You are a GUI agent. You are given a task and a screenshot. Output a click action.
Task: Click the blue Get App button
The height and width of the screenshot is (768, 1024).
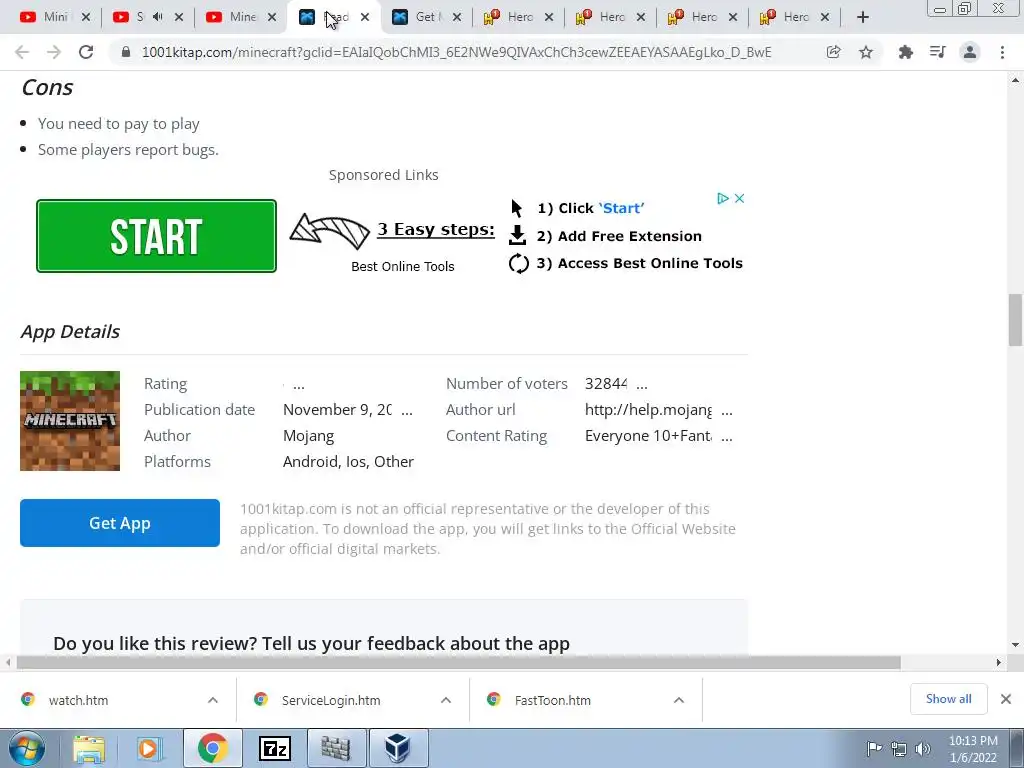[x=120, y=523]
